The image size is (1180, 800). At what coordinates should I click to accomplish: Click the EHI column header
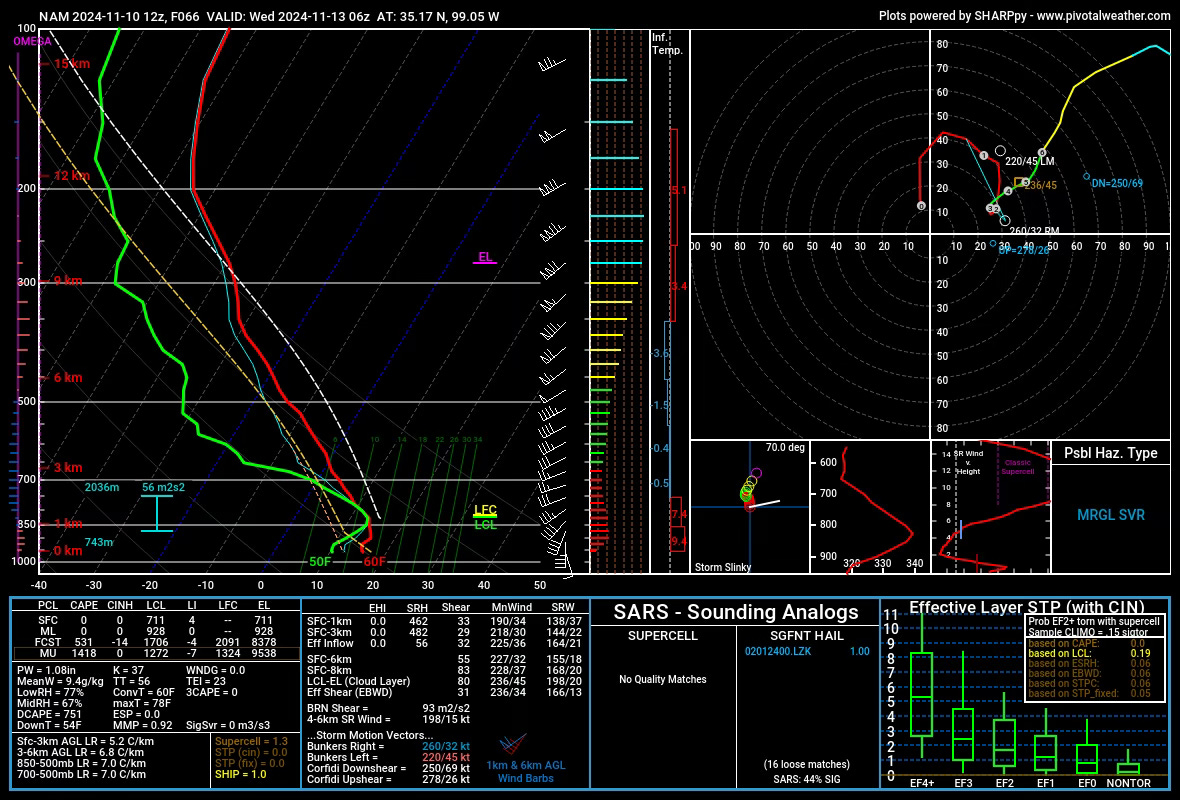(377, 608)
